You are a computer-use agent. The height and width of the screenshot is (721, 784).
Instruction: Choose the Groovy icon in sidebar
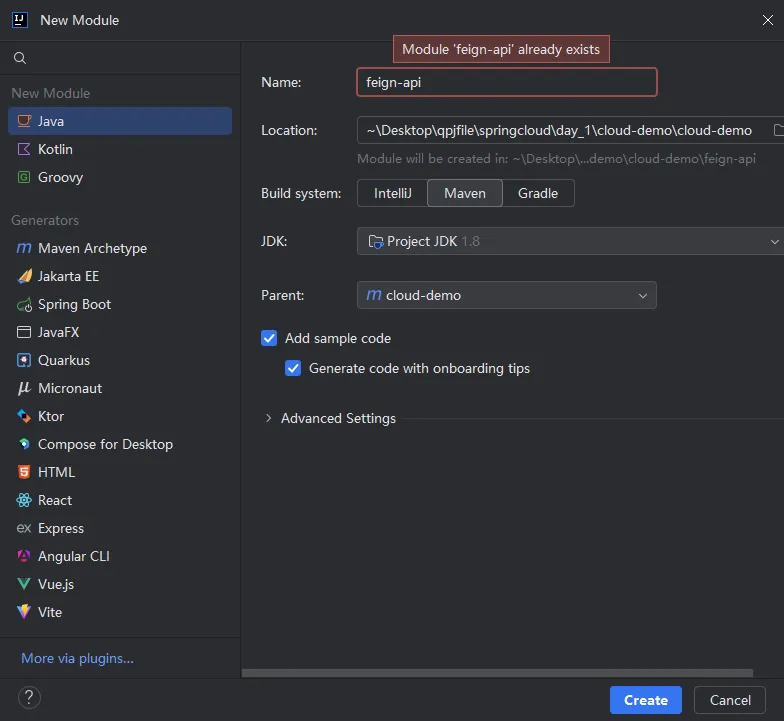tap(24, 177)
